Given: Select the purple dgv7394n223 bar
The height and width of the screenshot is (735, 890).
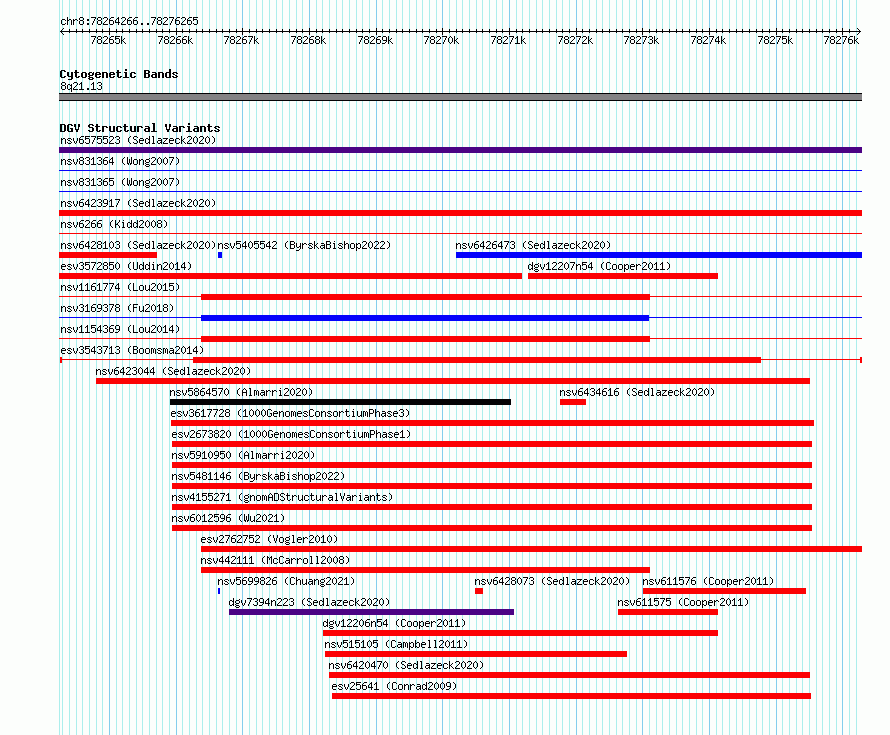Looking at the screenshot, I should pyautogui.click(x=371, y=612).
